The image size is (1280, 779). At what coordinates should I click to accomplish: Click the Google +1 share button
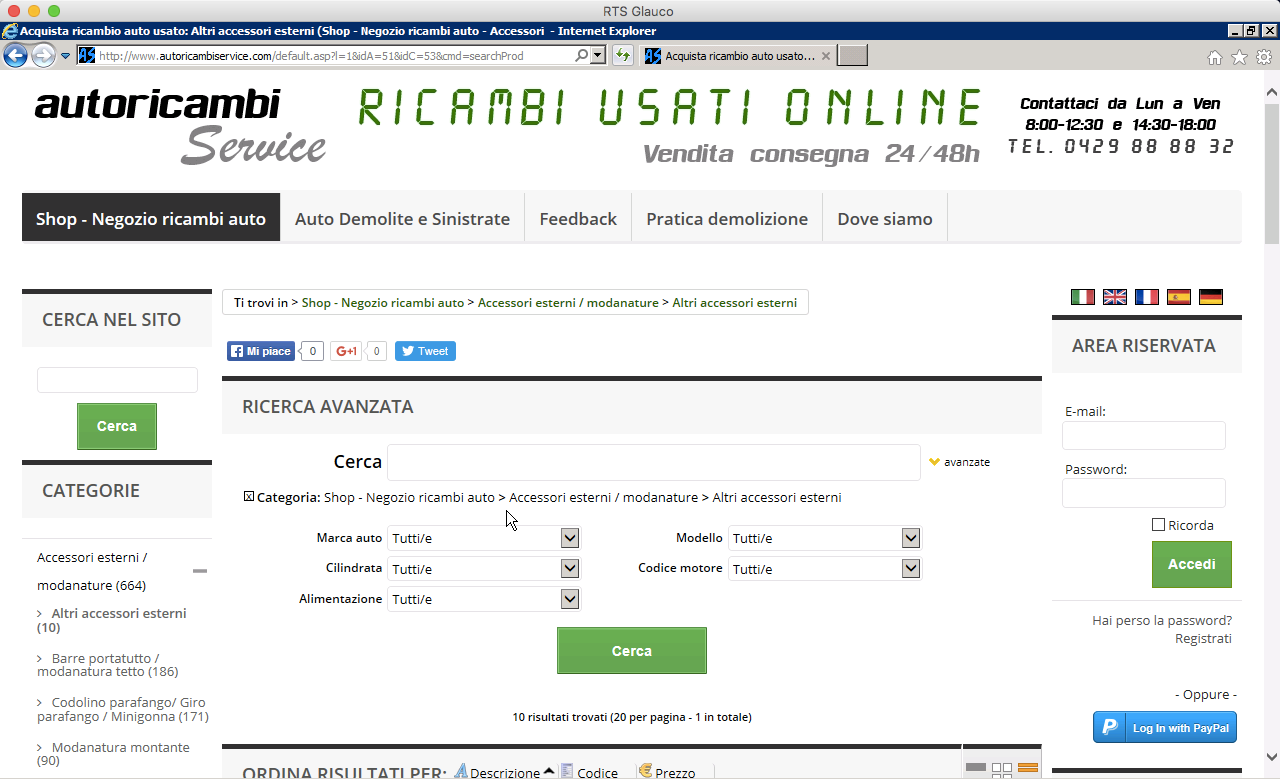pyautogui.click(x=346, y=351)
